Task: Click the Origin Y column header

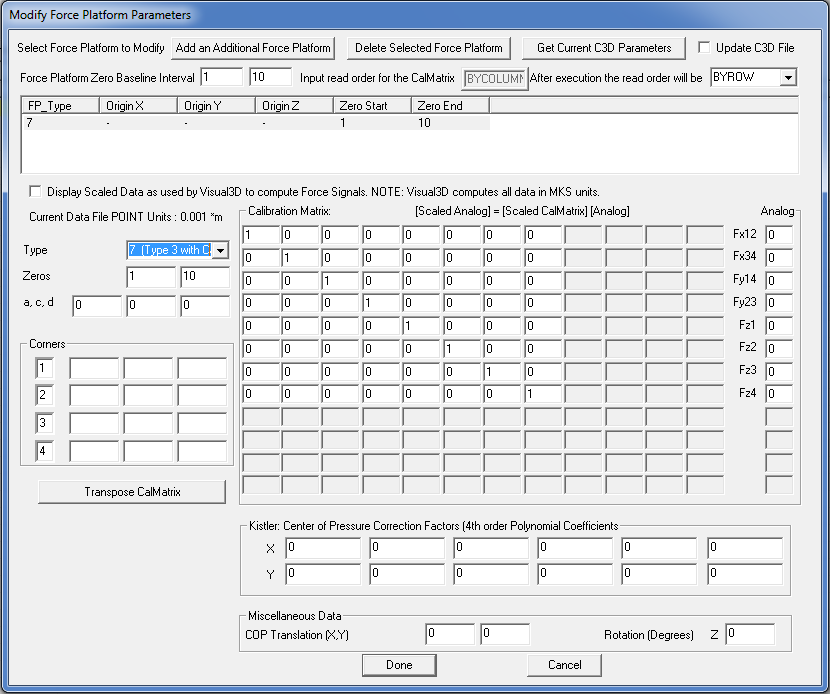Action: click(x=216, y=106)
